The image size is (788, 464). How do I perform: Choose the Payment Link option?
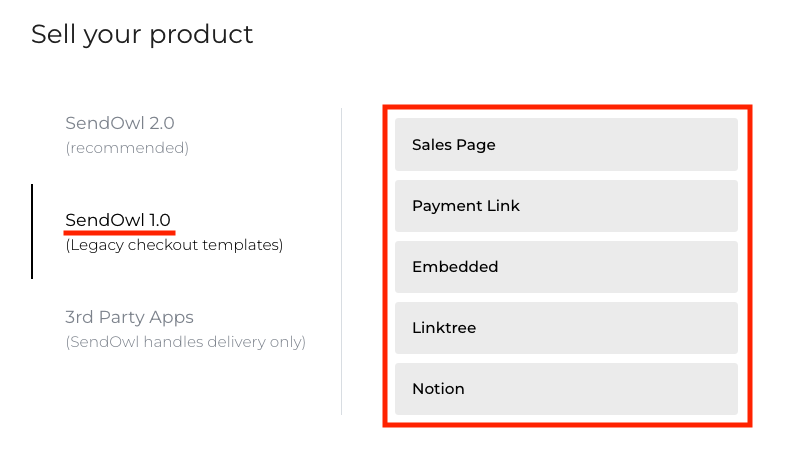coord(566,206)
